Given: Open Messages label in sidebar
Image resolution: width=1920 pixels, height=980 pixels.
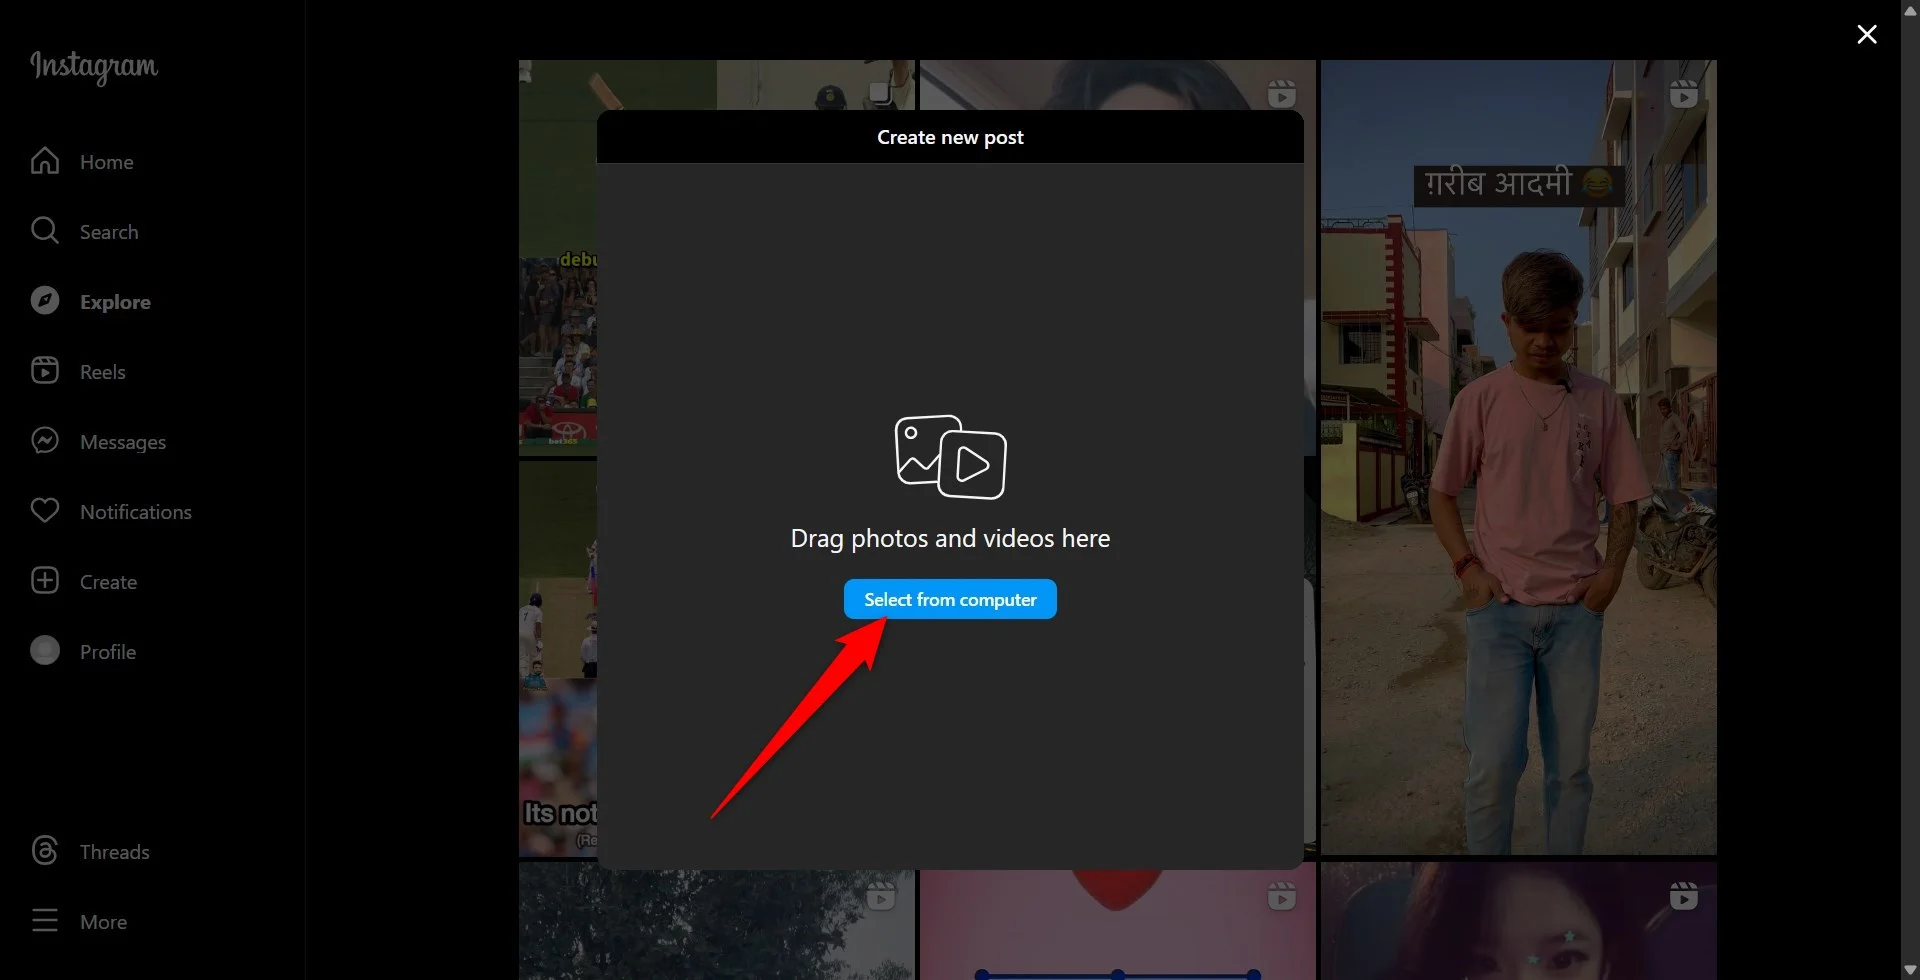Looking at the screenshot, I should (123, 442).
